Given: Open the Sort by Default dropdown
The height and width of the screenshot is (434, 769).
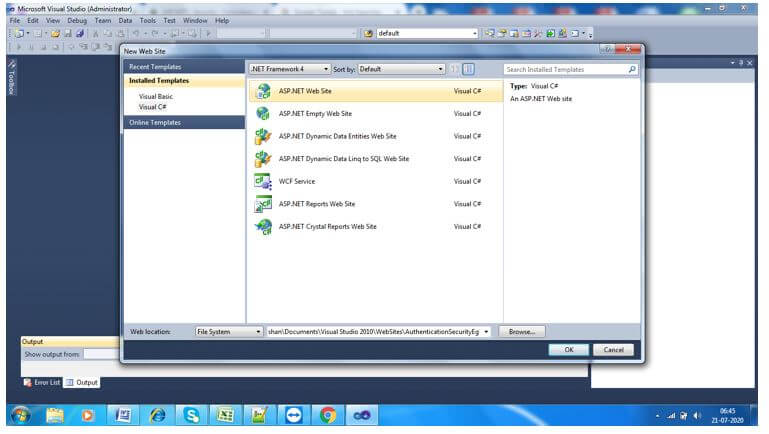Looking at the screenshot, I should [401, 69].
